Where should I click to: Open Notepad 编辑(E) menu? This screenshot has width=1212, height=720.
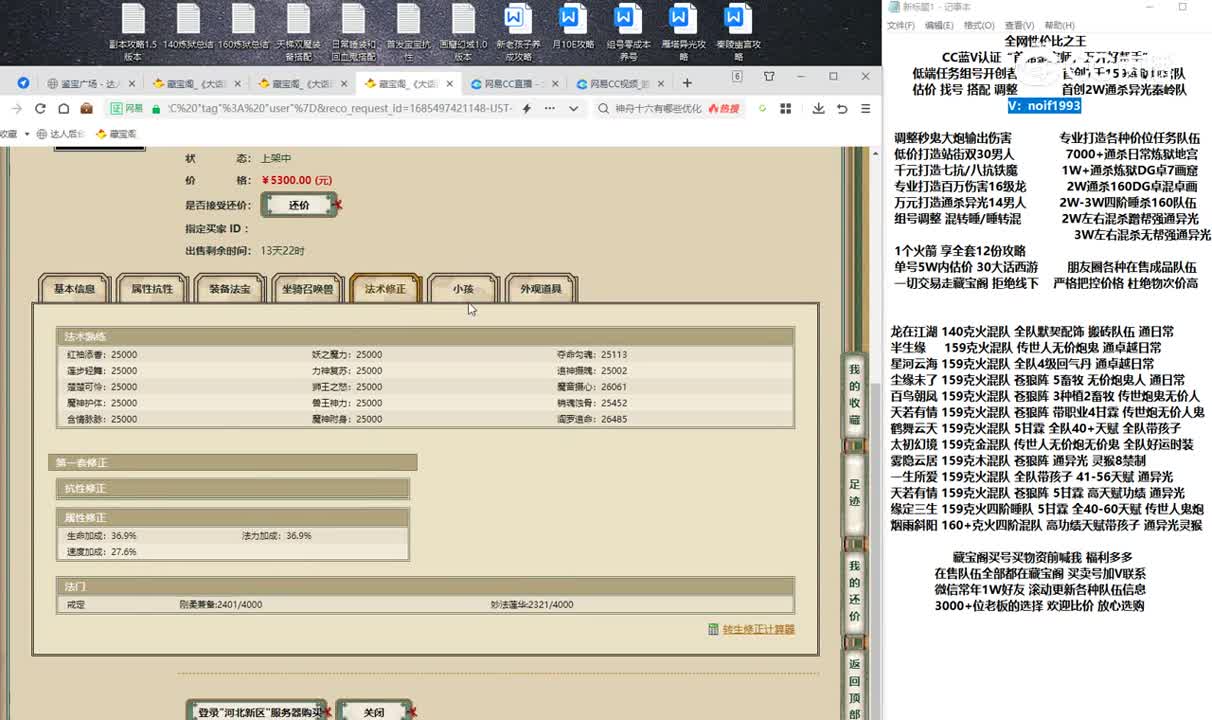[x=939, y=25]
